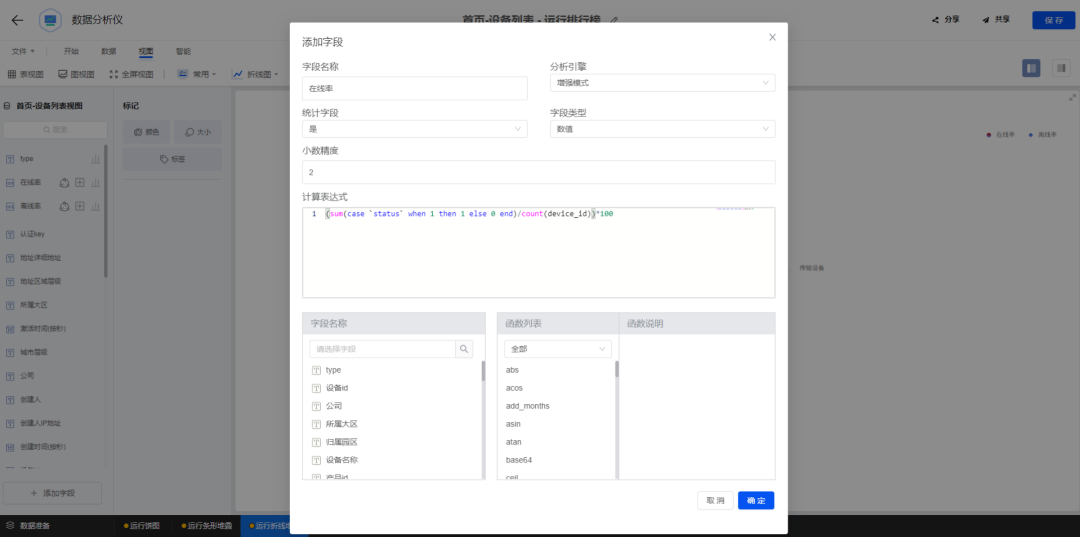The width and height of the screenshot is (1080, 537).
Task: Select 所属大区 in the dialog field list
Action: 342,424
